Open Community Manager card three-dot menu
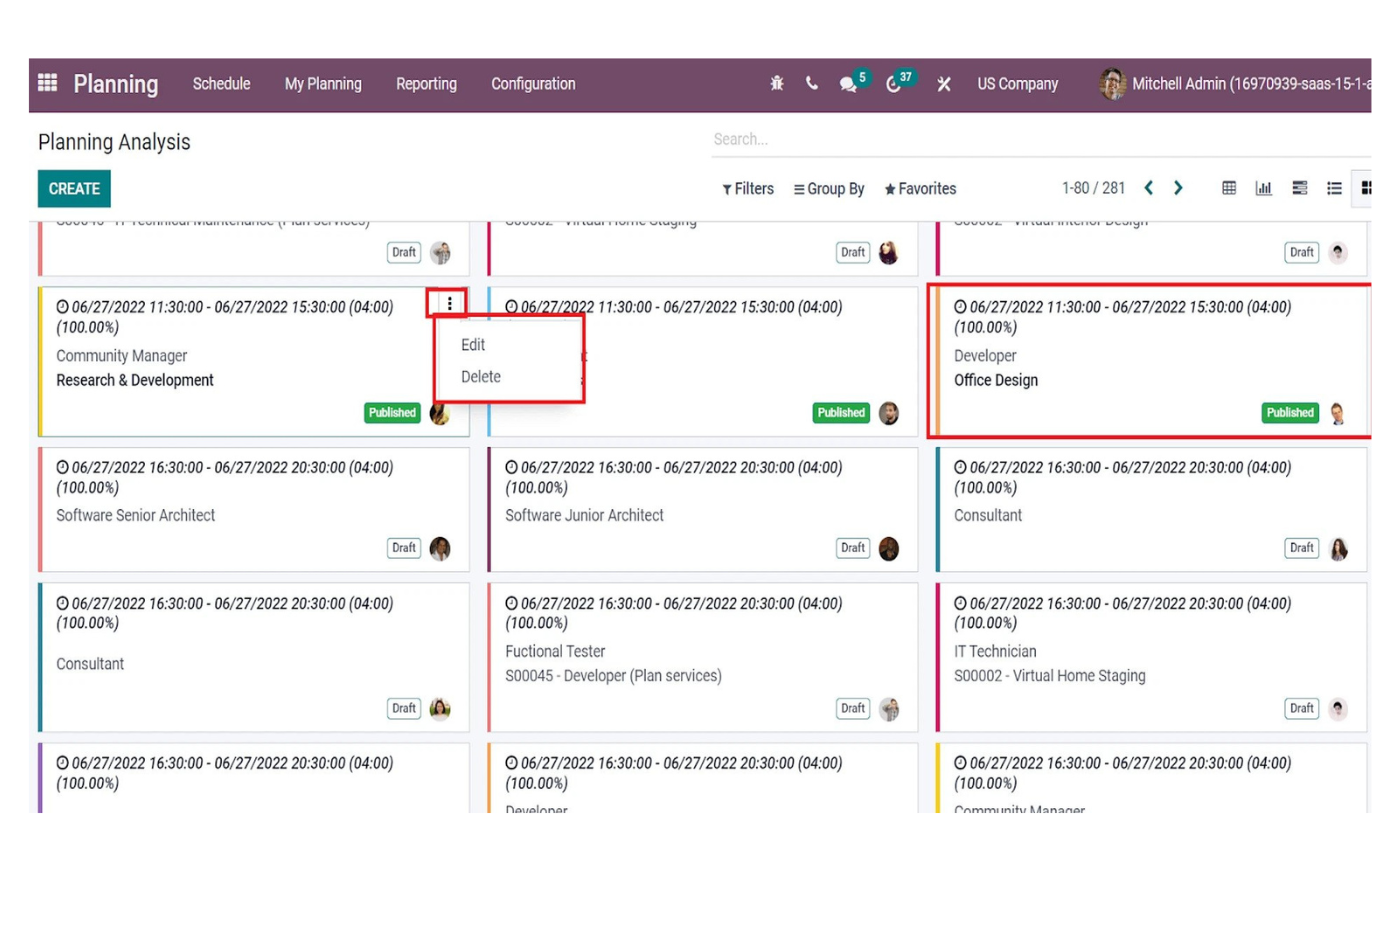 pyautogui.click(x=449, y=303)
